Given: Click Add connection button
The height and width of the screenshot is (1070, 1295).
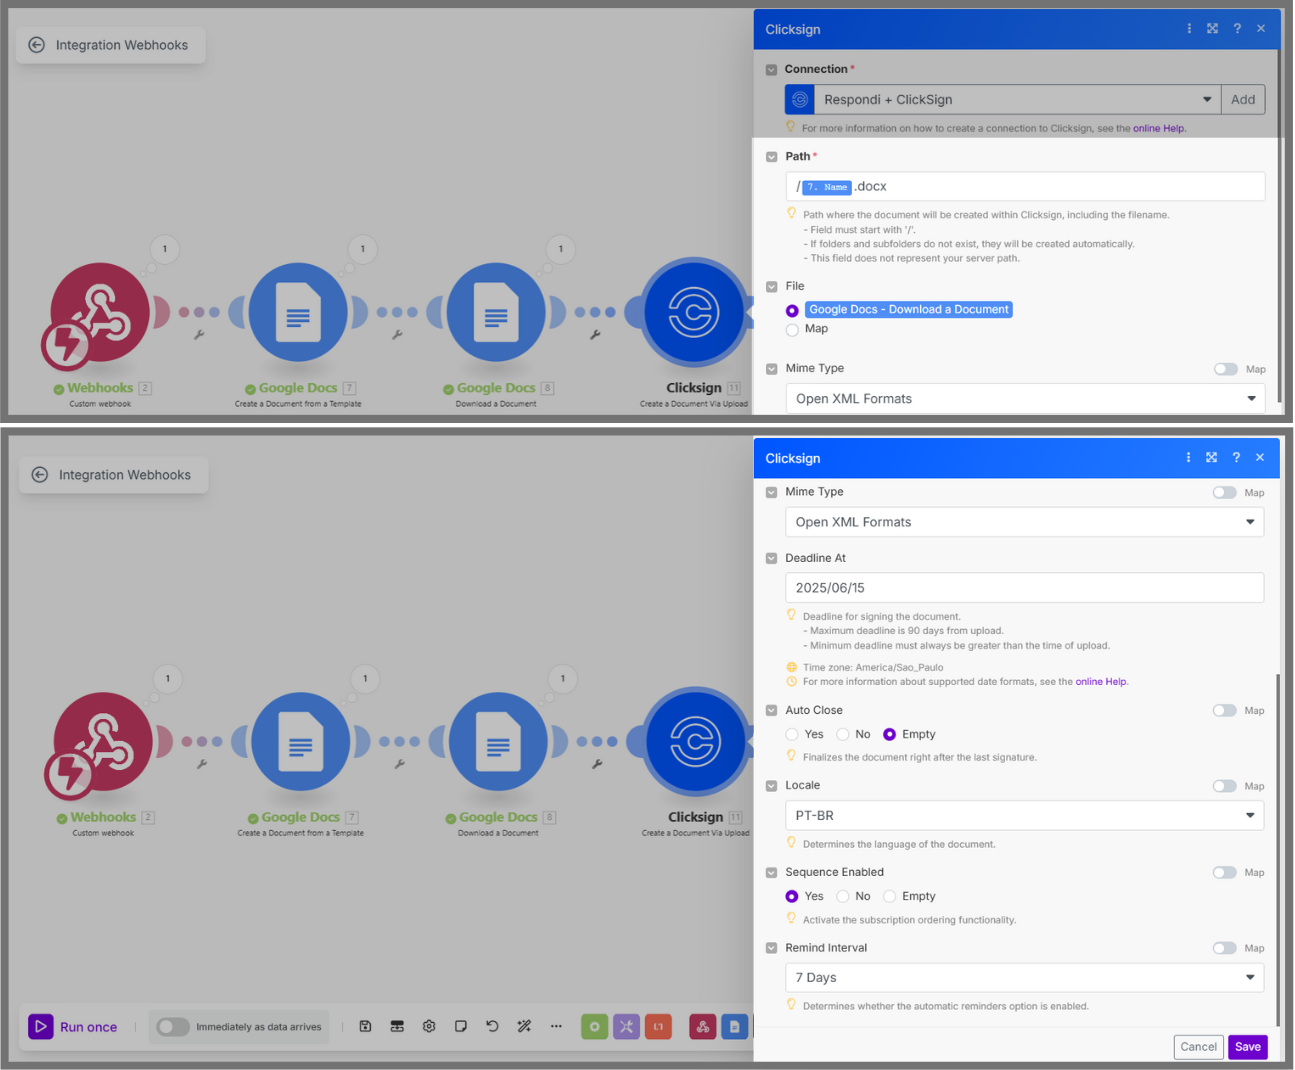Looking at the screenshot, I should coord(1243,99).
